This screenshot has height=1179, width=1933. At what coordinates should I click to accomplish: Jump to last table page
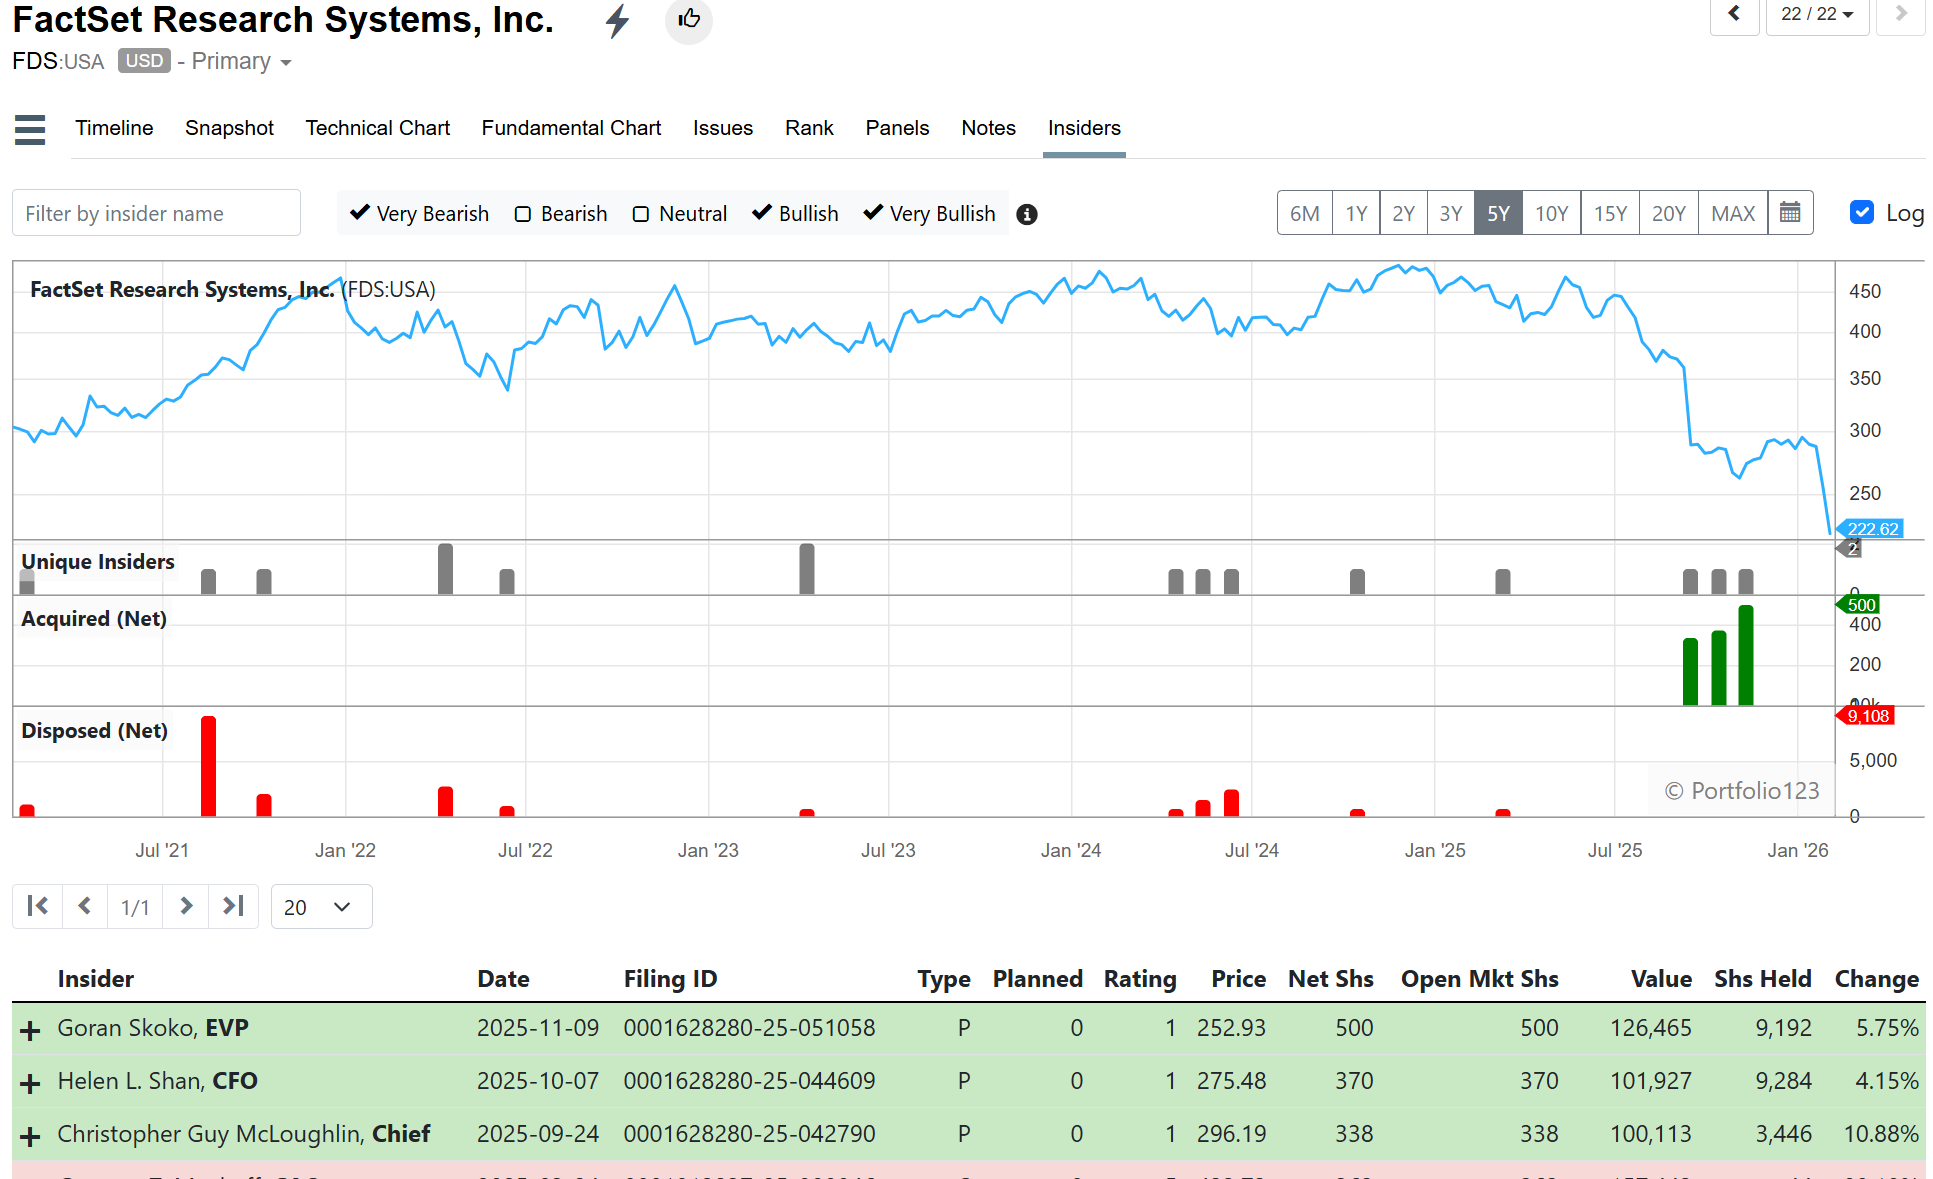(233, 906)
